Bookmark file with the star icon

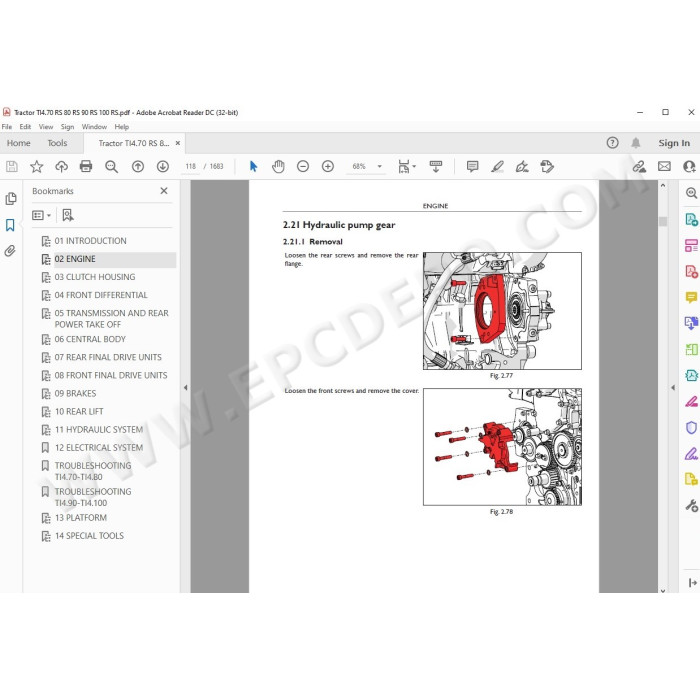[37, 167]
